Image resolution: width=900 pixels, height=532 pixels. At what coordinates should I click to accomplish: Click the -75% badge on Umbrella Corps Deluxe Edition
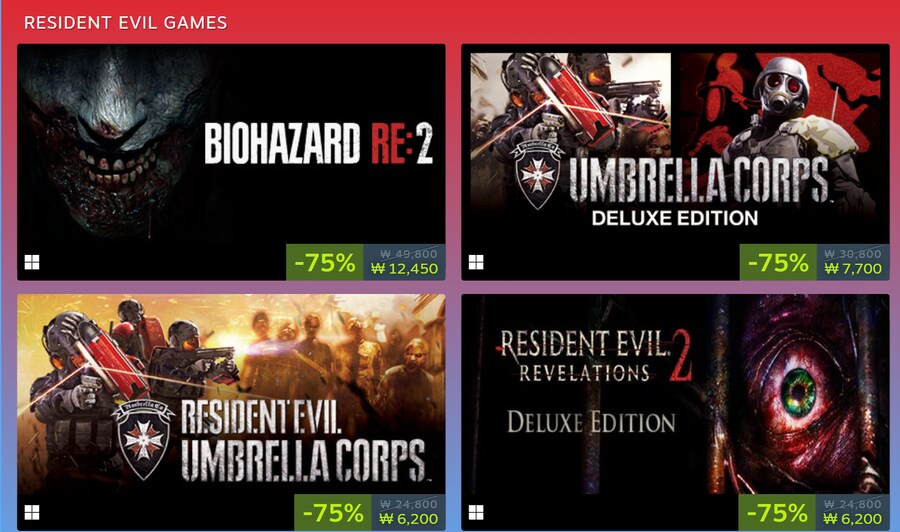[x=778, y=262]
